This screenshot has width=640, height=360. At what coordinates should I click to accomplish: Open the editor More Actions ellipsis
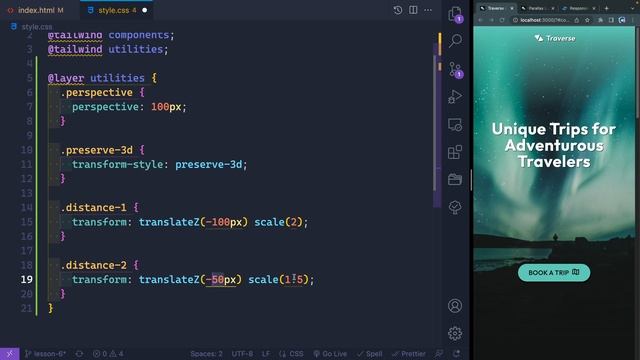pos(428,10)
